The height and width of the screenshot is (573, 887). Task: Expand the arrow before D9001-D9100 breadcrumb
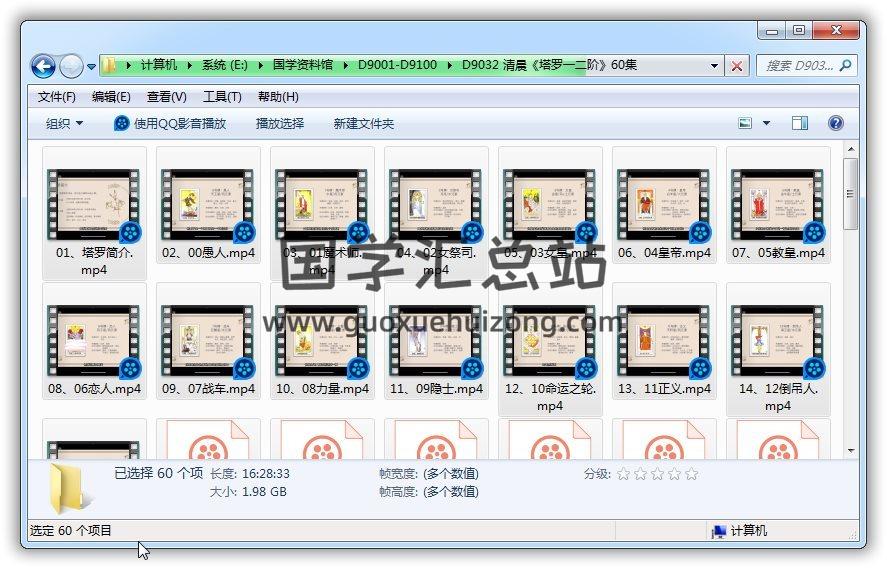coord(346,66)
